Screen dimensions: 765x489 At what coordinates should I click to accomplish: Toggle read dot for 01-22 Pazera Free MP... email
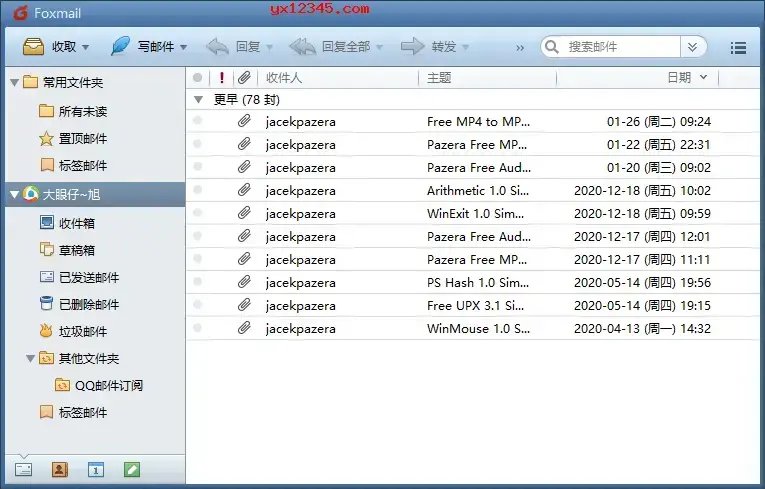click(197, 143)
